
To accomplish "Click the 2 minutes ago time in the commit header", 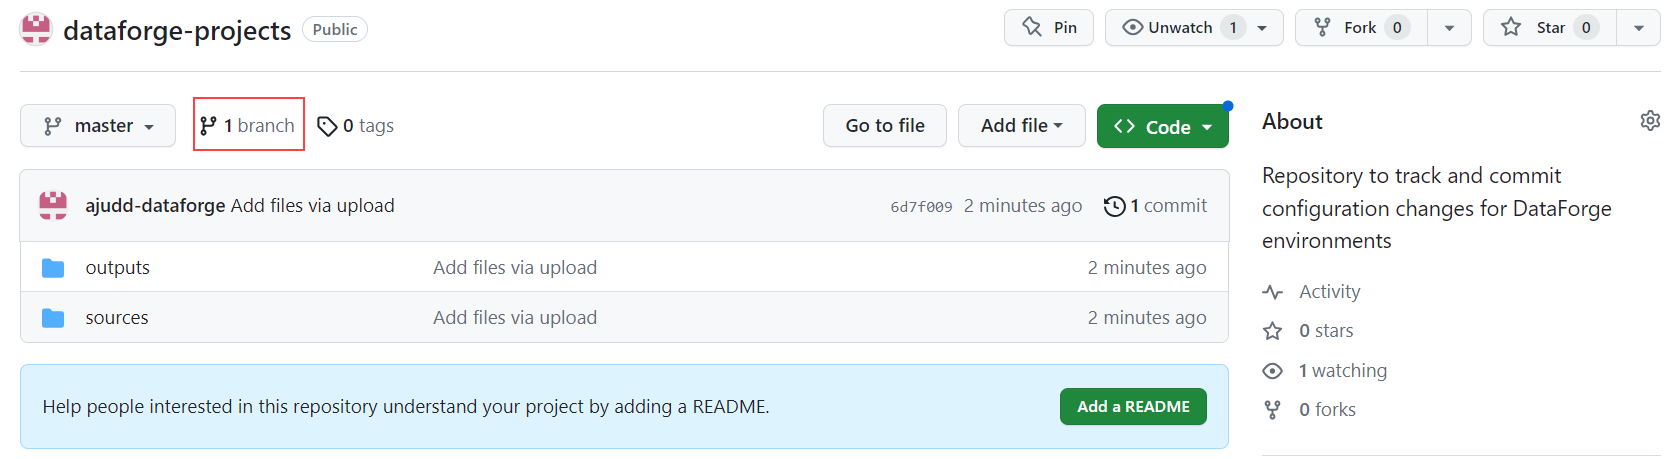I will [1023, 206].
